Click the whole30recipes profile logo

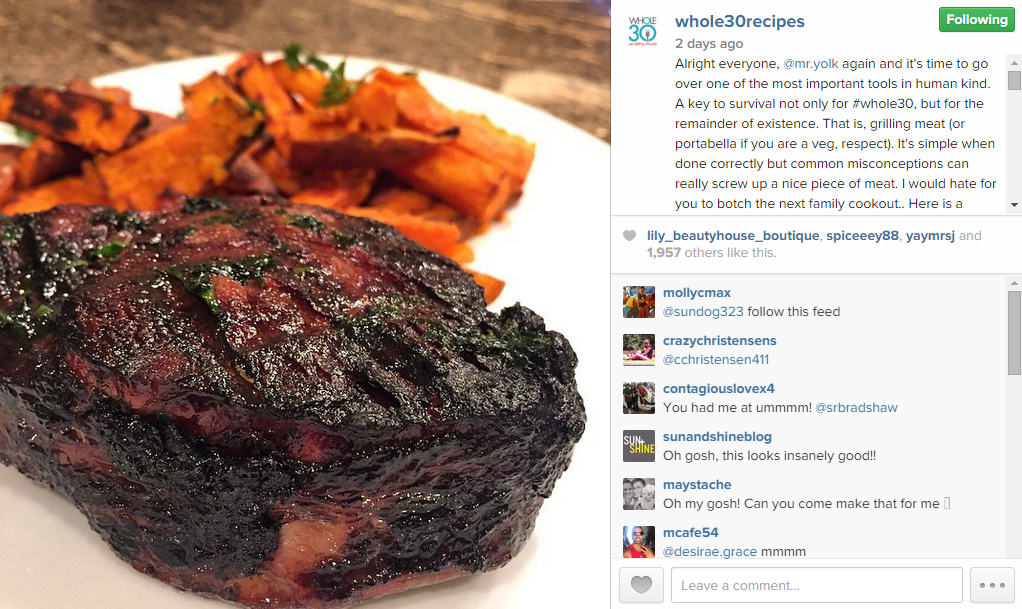coord(643,30)
